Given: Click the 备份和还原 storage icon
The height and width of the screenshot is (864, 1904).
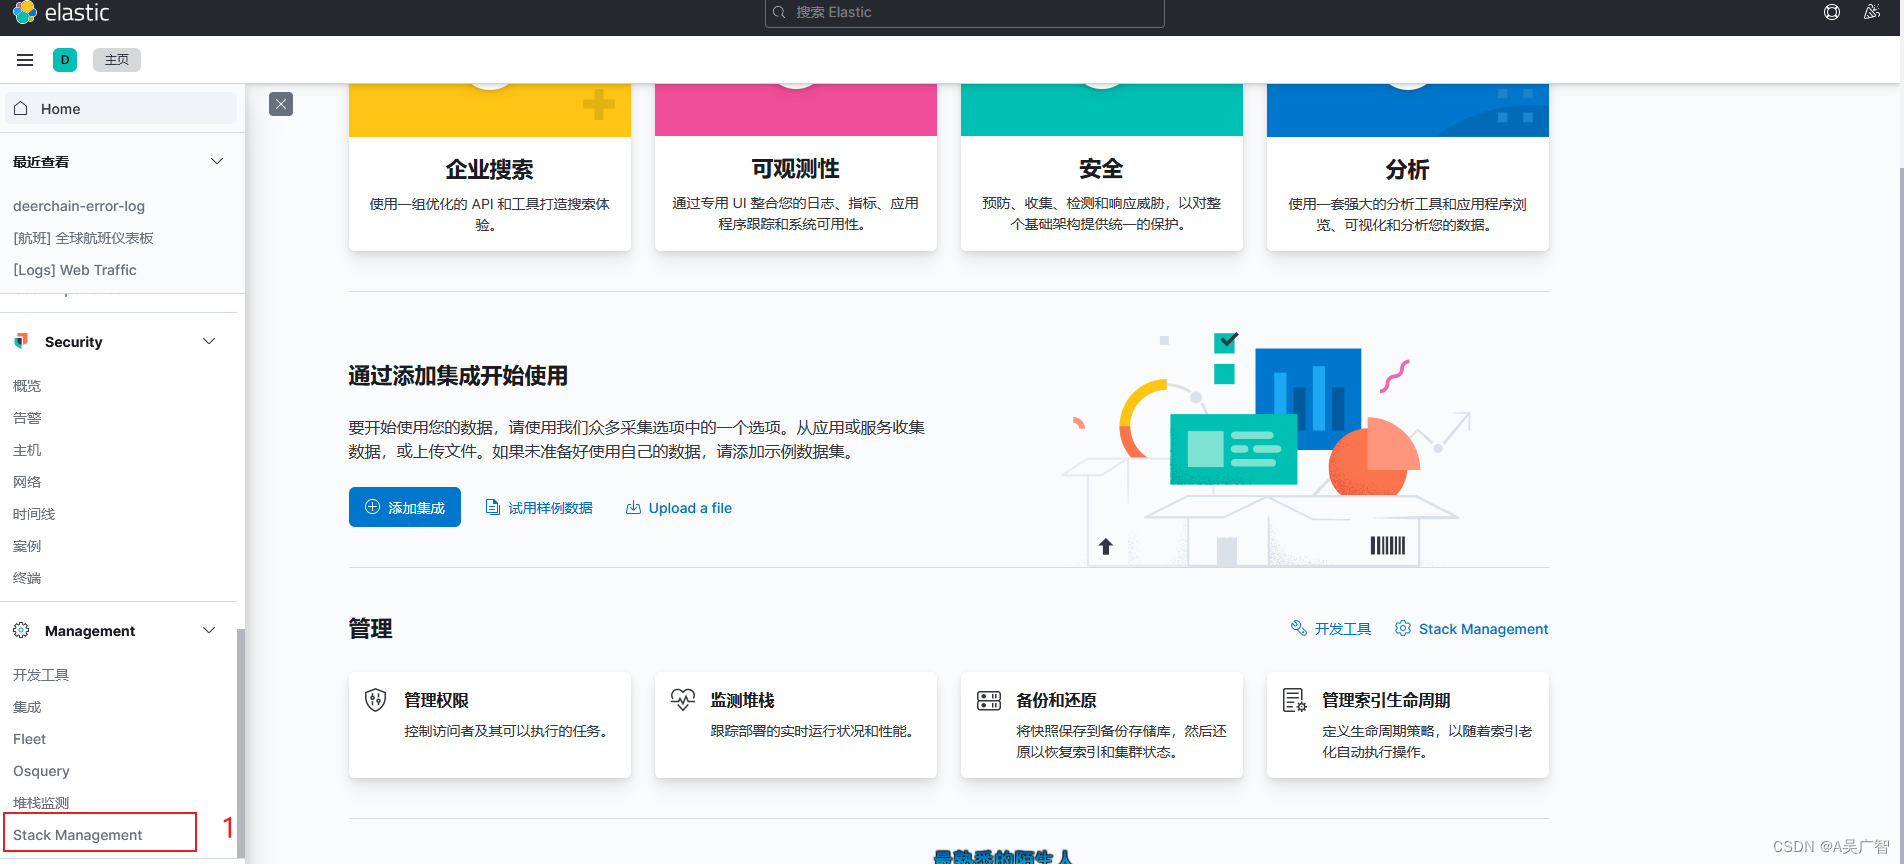Looking at the screenshot, I should pos(988,700).
